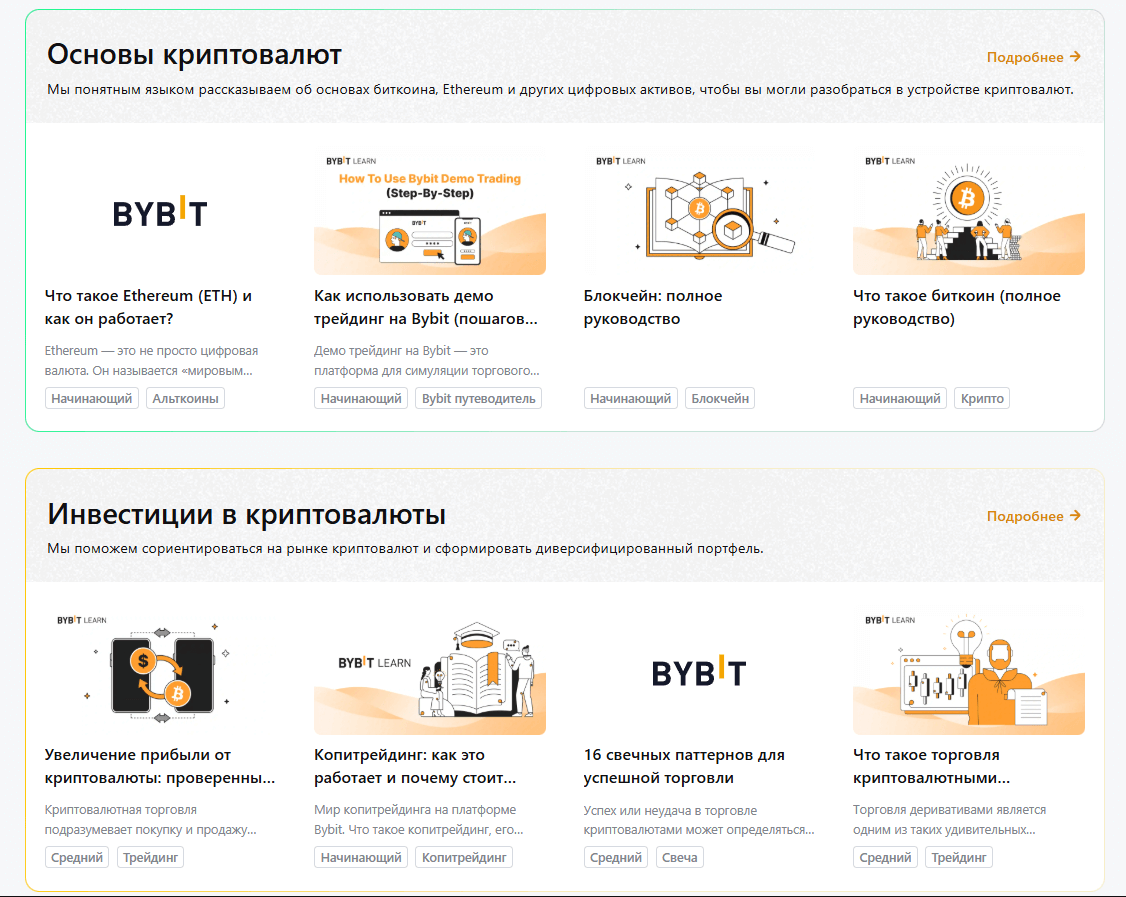
Task: Click the 'Основы криптовалют' section heading
Action: (194, 55)
